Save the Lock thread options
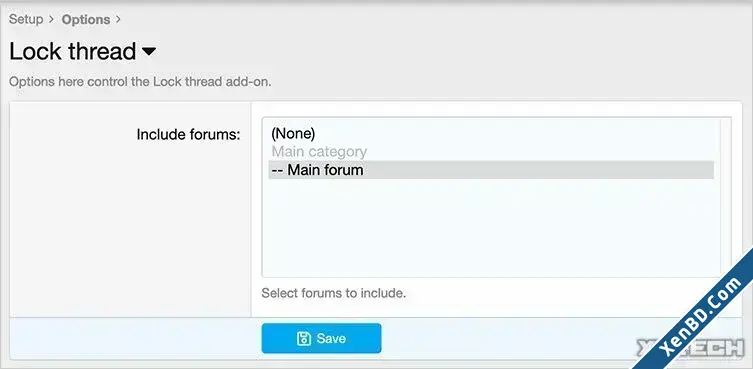 321,338
